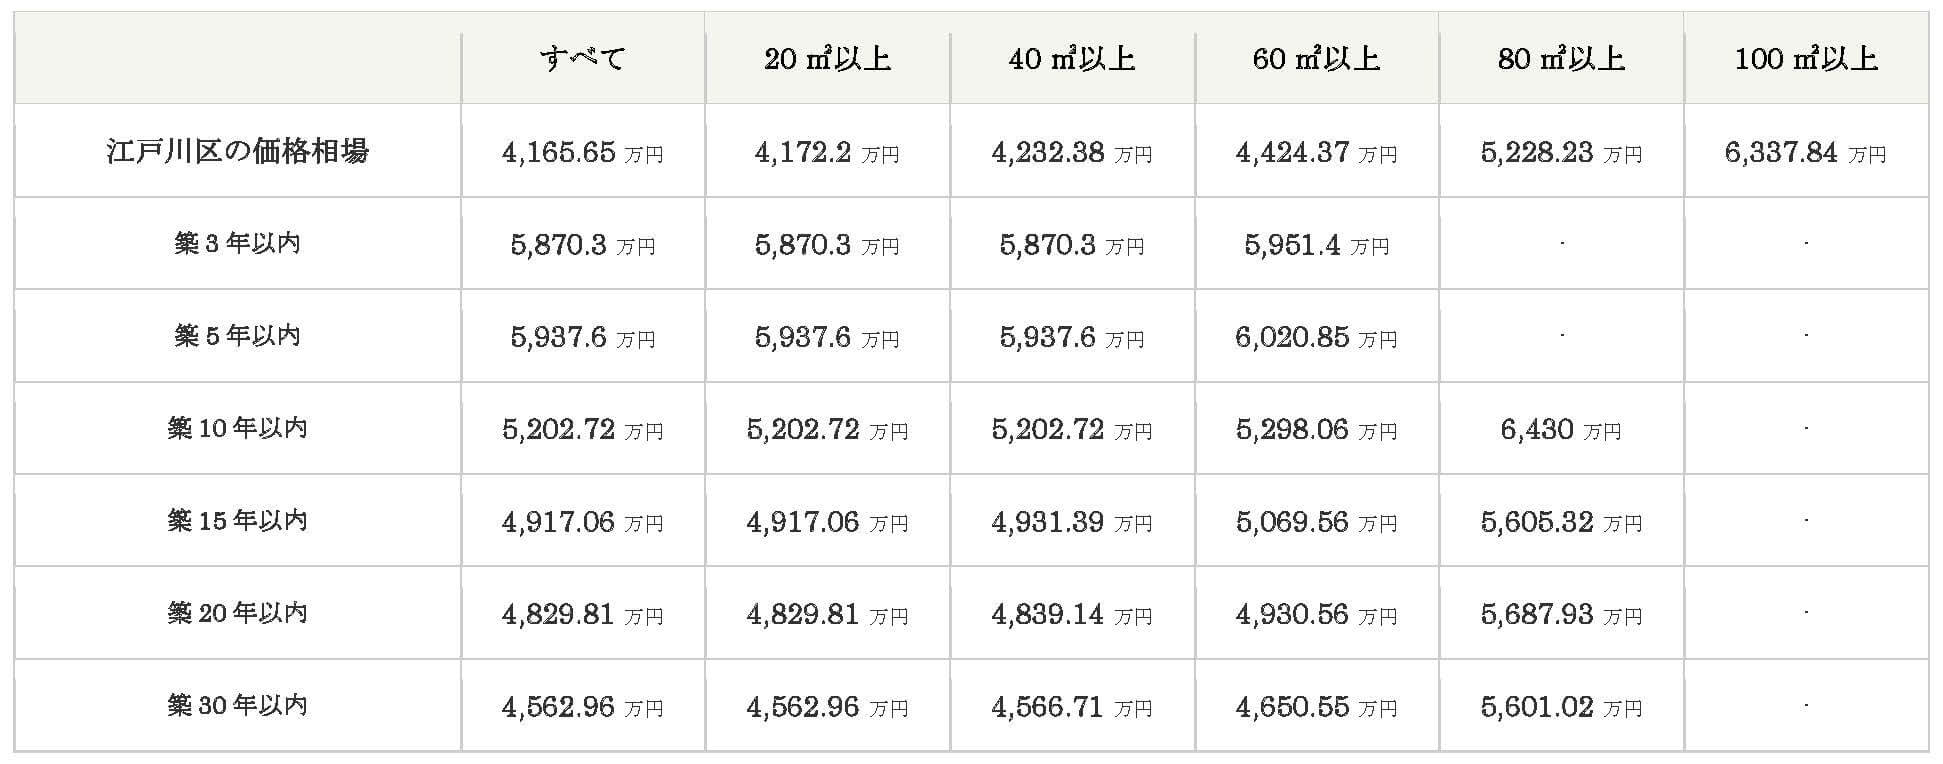Select the 60㎡以上 column header
The image size is (1943, 764).
1317,59
